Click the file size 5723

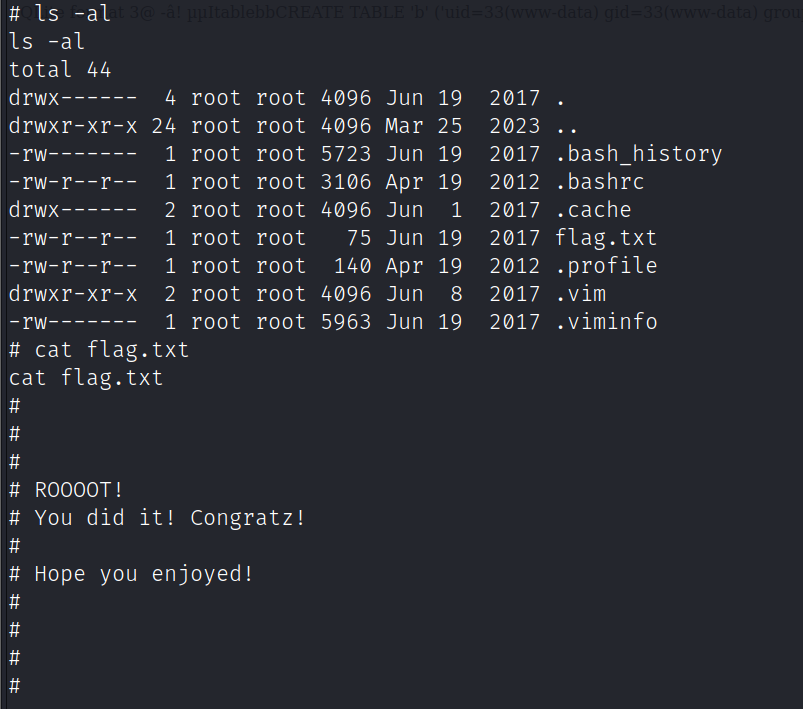coord(346,154)
